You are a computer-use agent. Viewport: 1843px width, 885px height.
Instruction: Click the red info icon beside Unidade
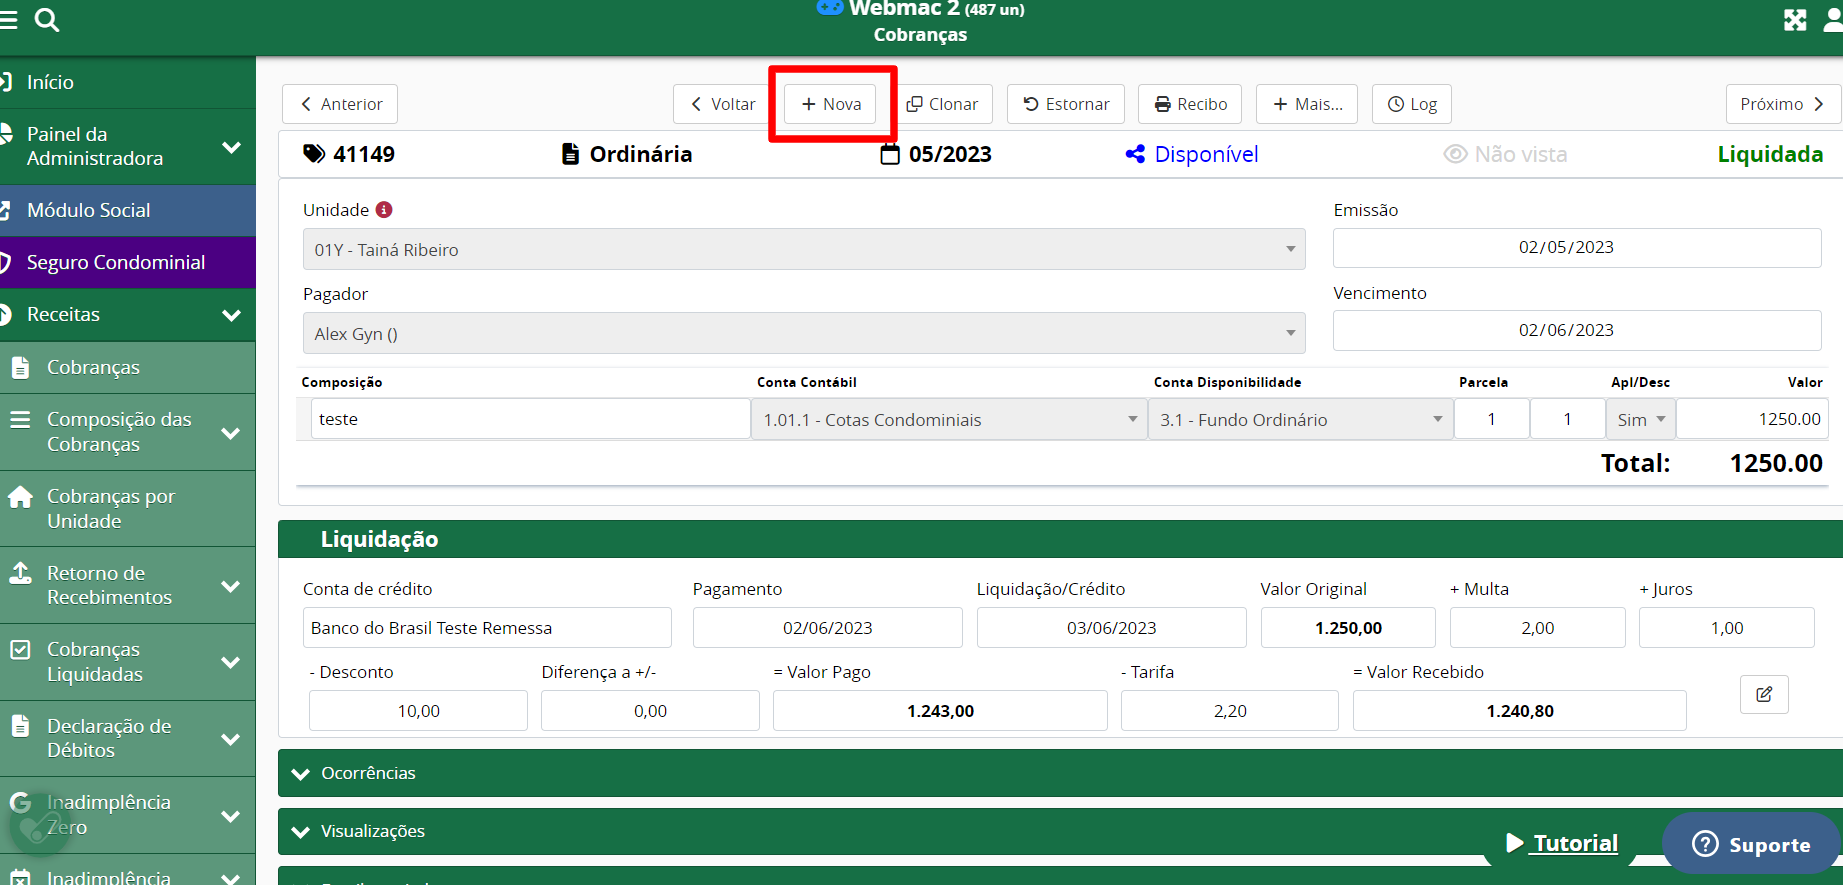pyautogui.click(x=384, y=210)
